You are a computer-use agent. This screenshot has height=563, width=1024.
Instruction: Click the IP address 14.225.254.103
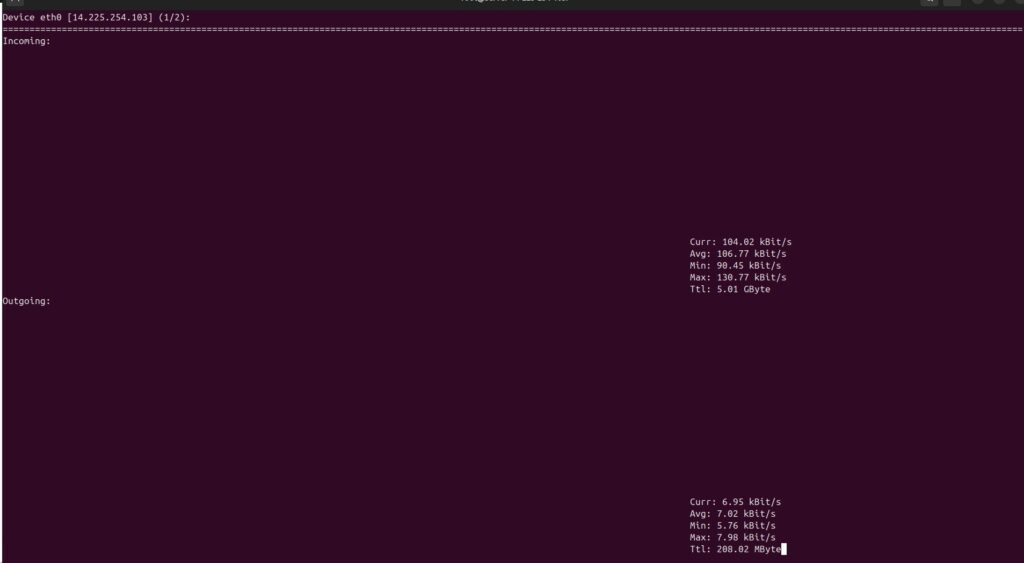pos(109,18)
